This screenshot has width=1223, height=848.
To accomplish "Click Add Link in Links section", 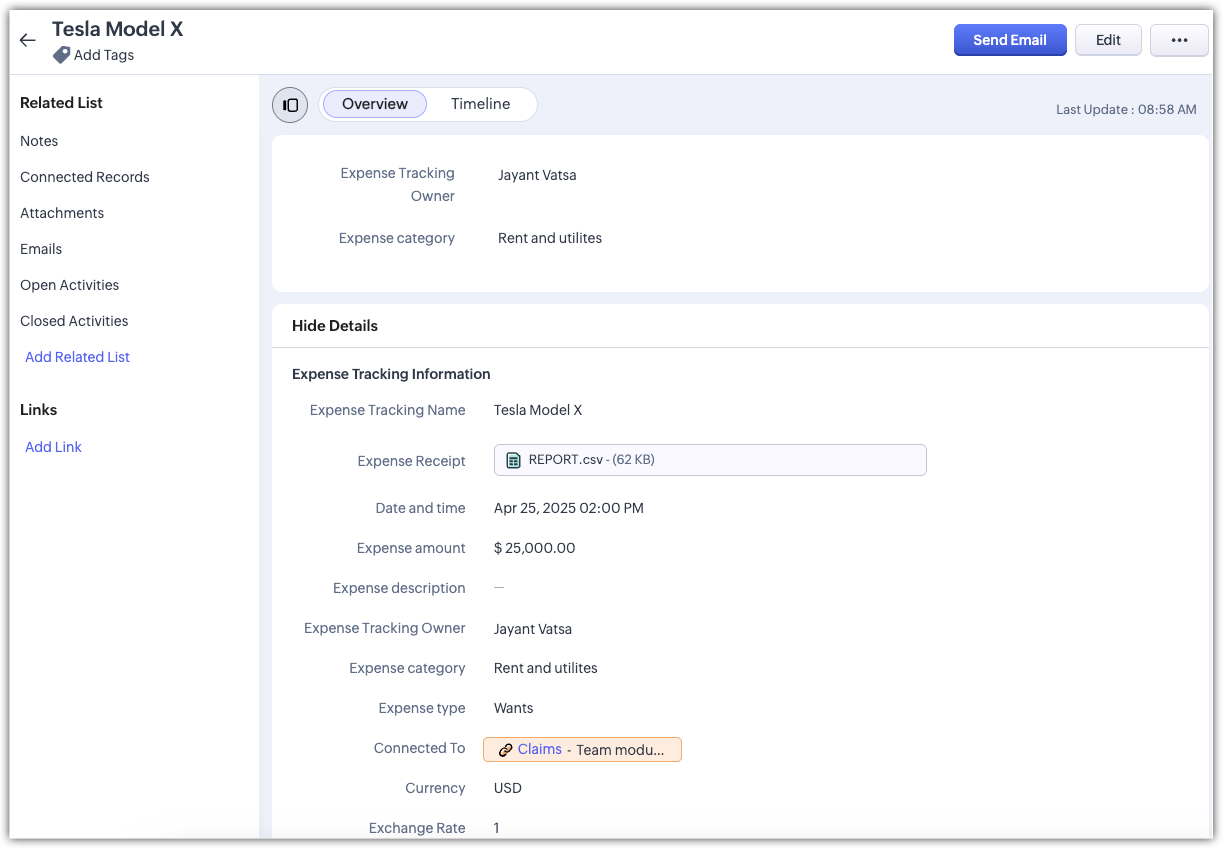I will tap(53, 447).
